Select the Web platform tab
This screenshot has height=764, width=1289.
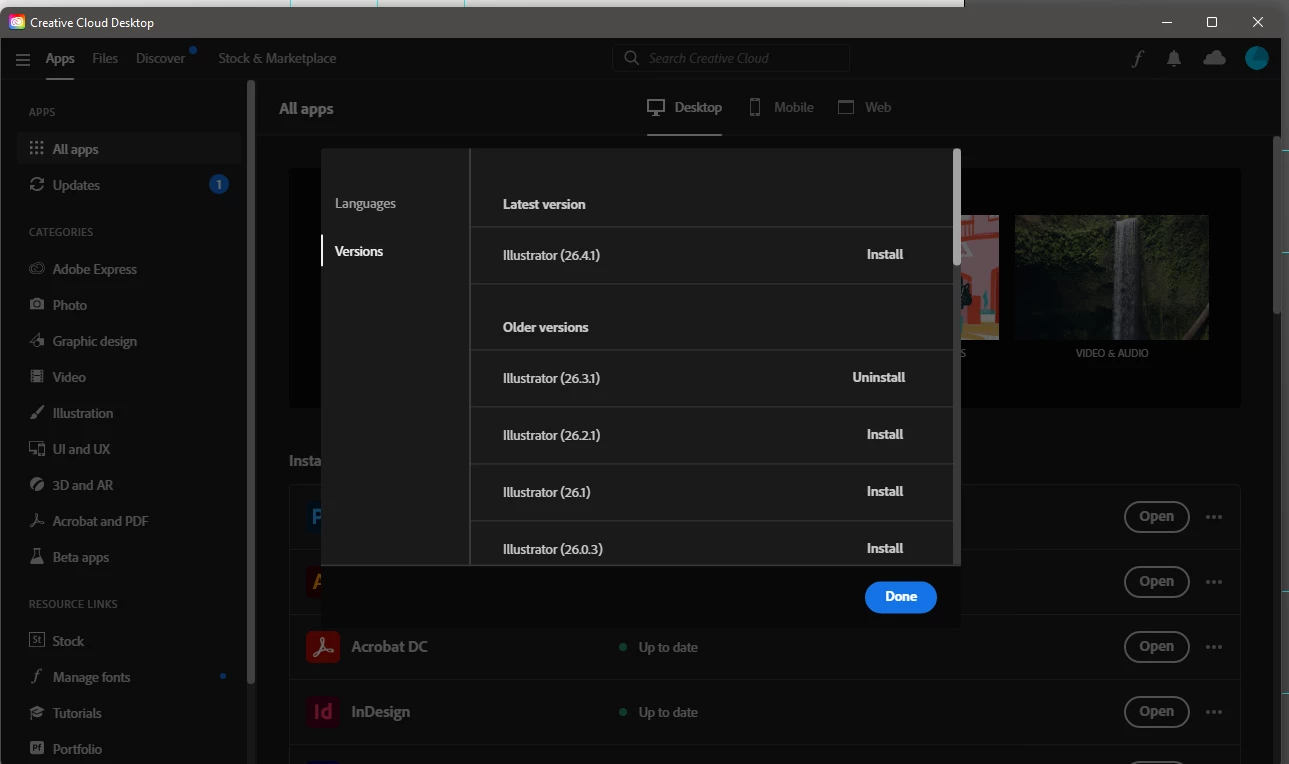coord(864,107)
